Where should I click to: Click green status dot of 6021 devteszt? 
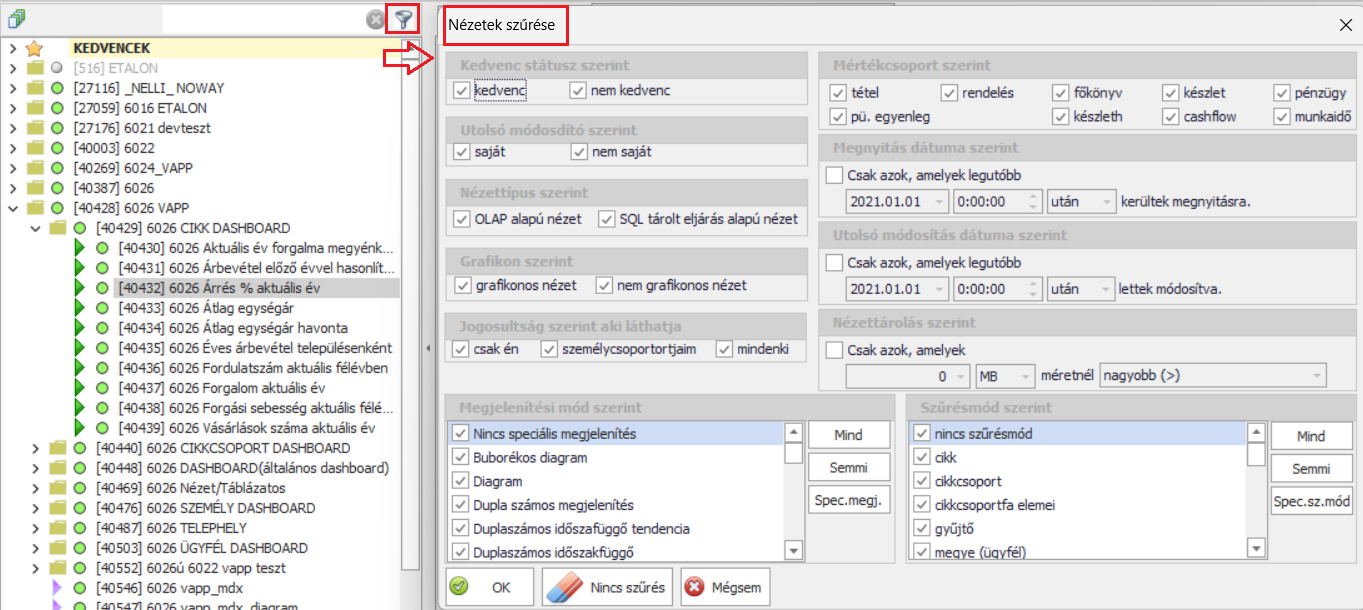(57, 128)
